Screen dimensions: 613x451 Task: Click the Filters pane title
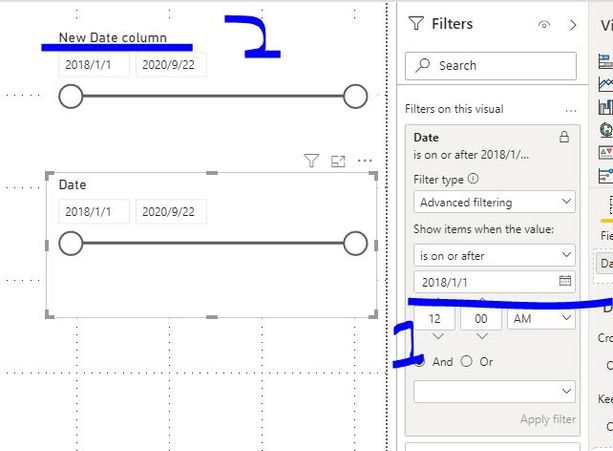[452, 24]
